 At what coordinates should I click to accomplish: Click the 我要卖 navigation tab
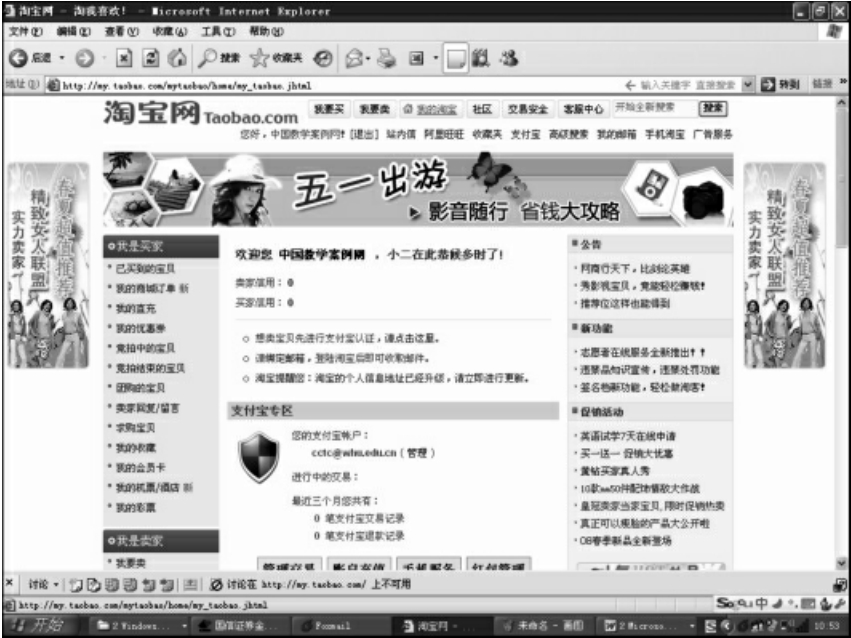374,110
